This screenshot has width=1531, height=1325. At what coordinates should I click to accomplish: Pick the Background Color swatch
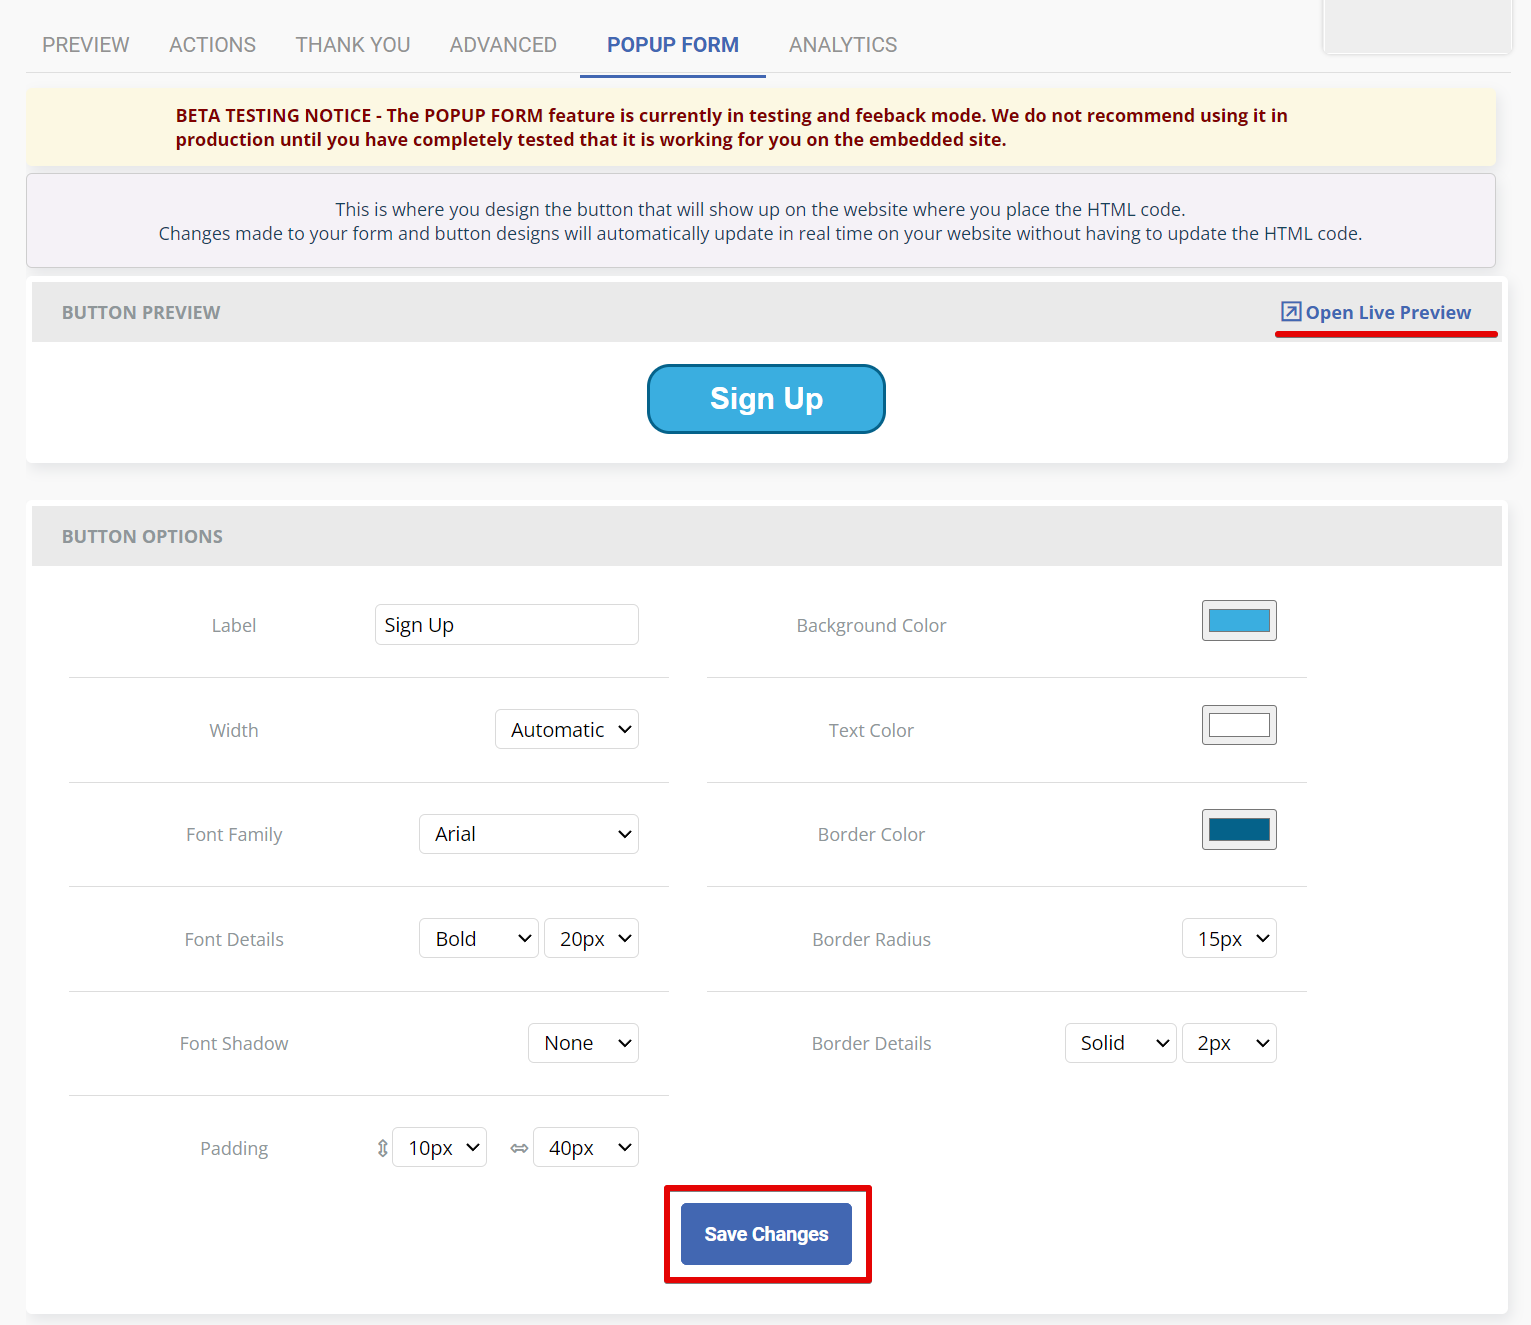click(x=1239, y=621)
